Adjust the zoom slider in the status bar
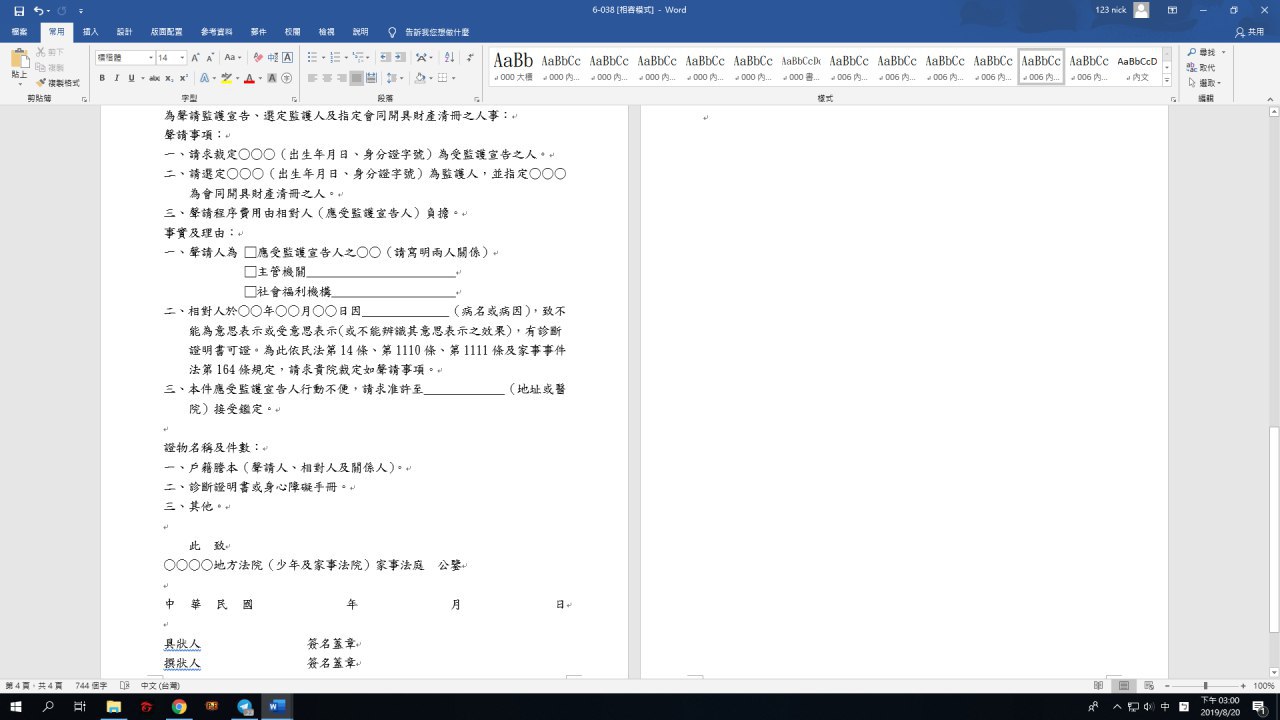 coord(1205,686)
